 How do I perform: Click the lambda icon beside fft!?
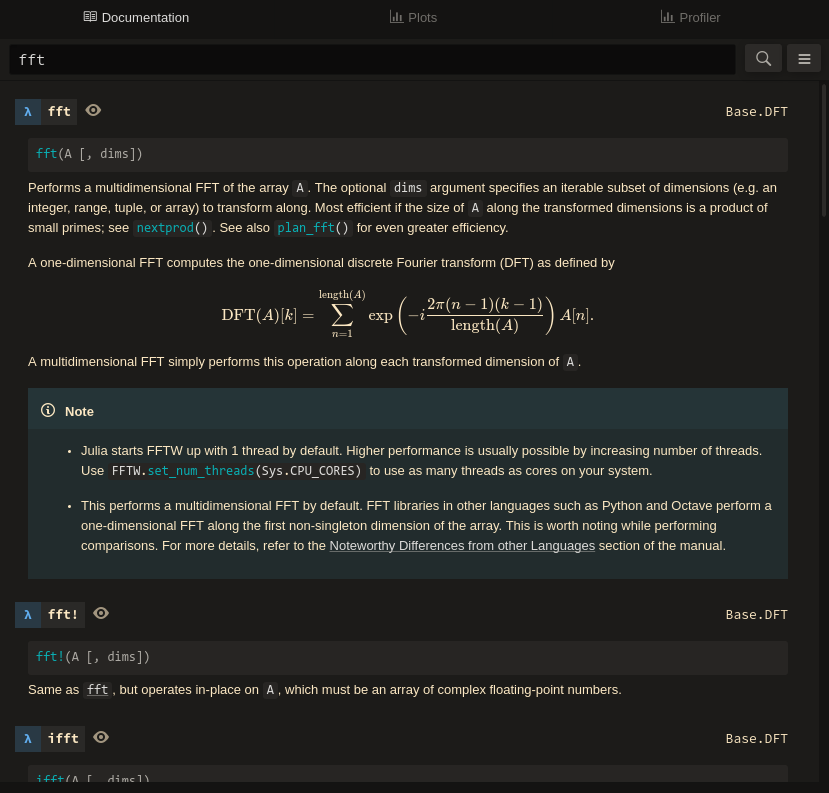[28, 615]
